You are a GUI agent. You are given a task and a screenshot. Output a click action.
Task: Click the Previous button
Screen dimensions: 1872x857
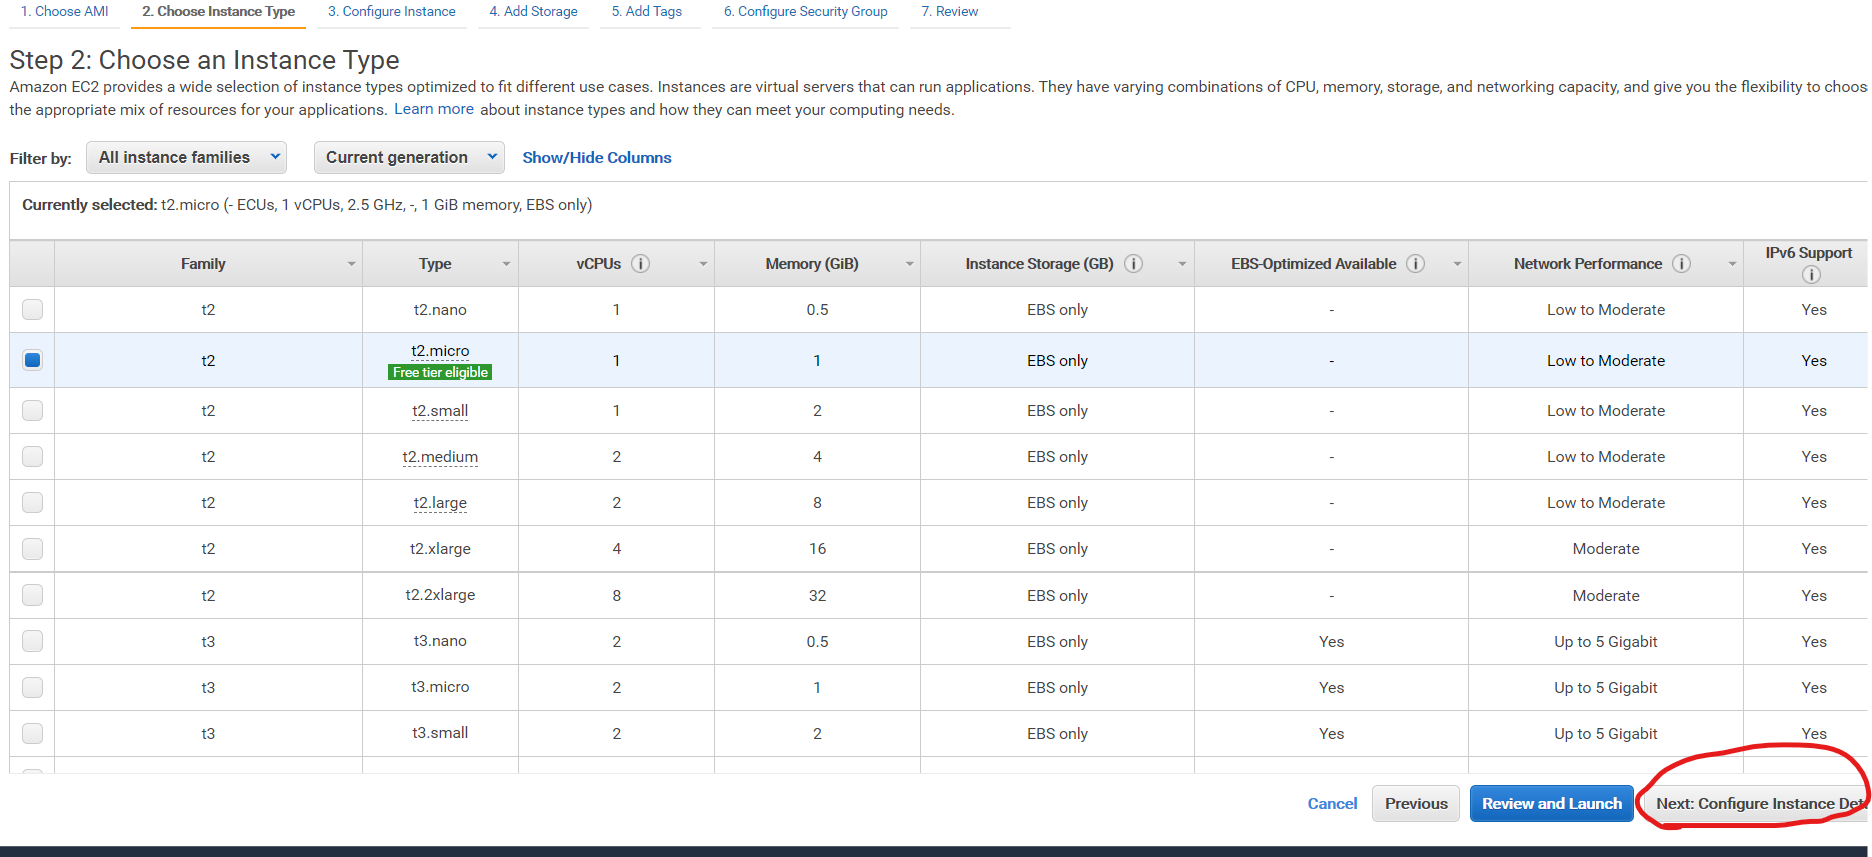[1416, 804]
